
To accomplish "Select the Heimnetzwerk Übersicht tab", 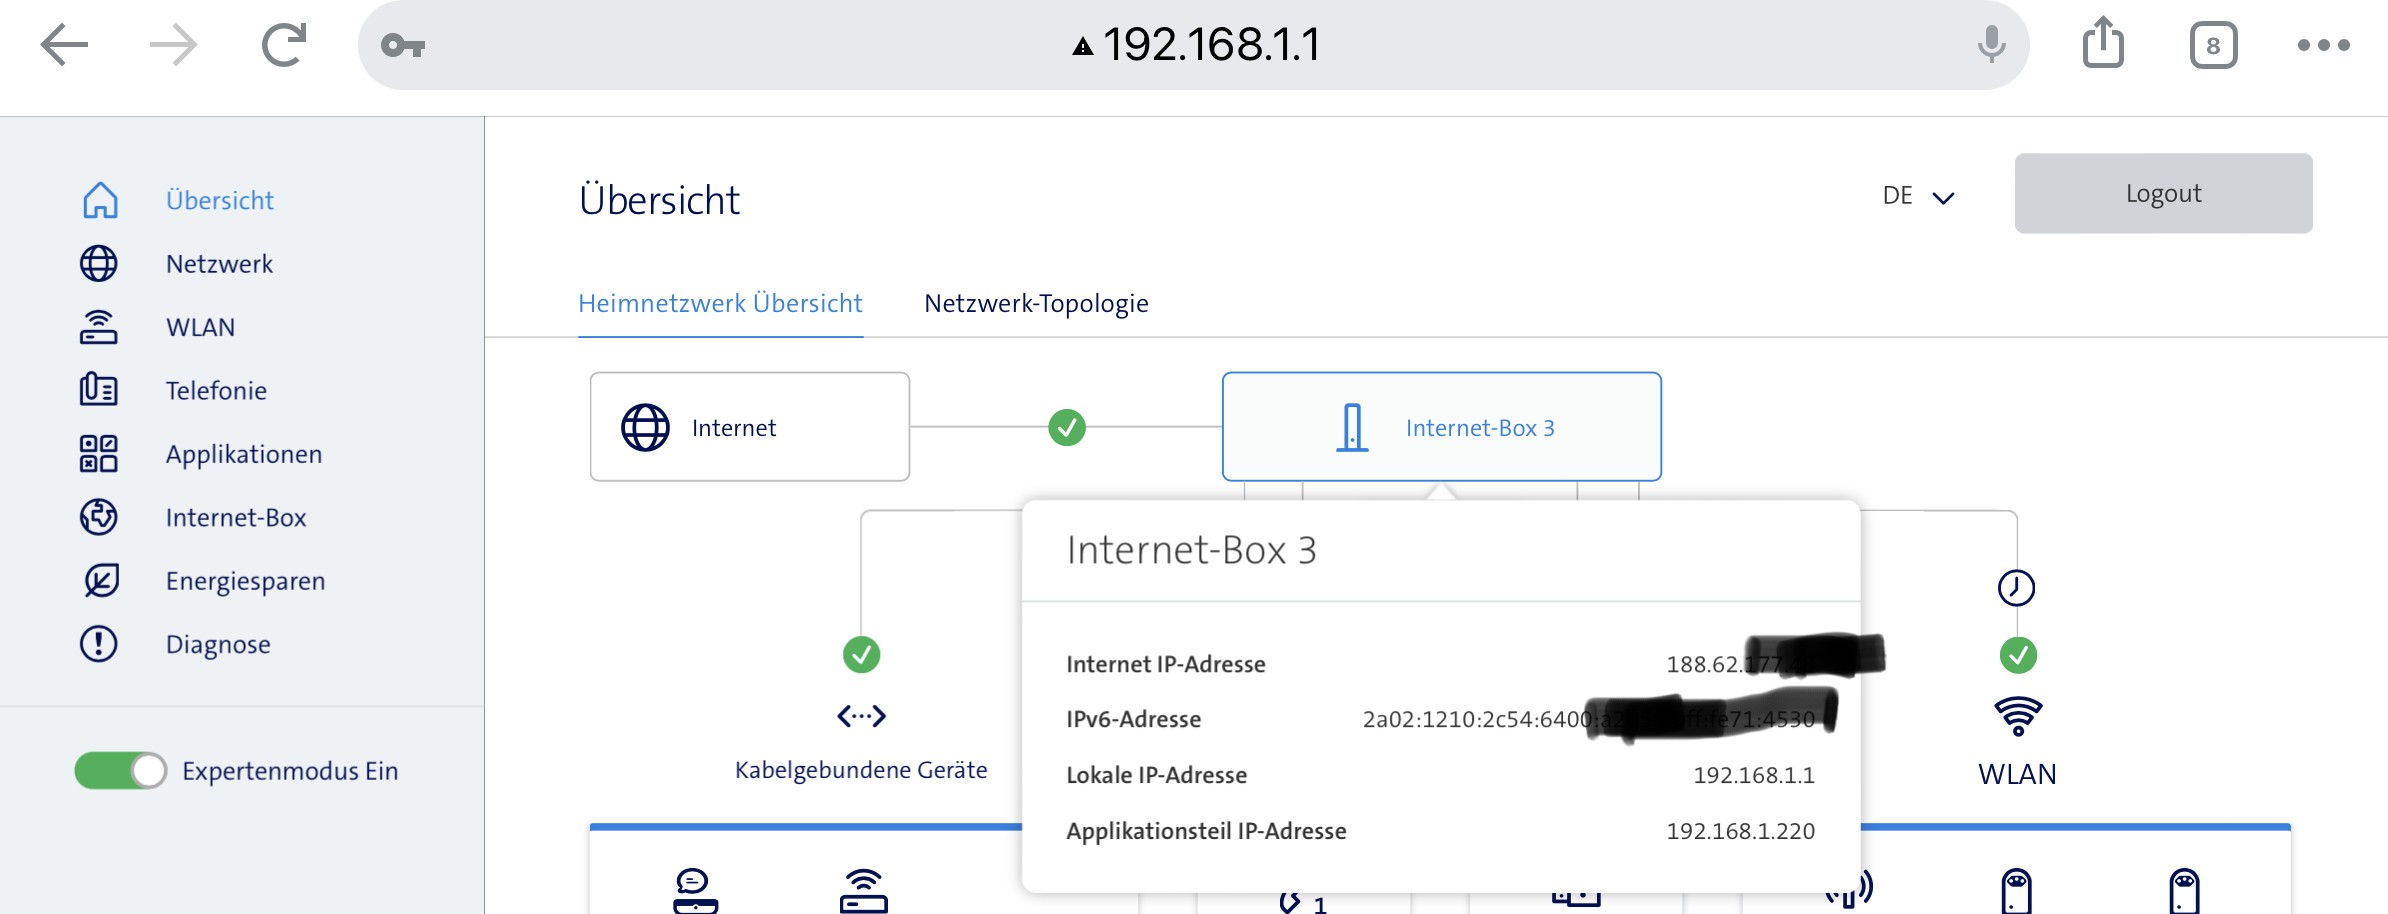I will pos(720,304).
